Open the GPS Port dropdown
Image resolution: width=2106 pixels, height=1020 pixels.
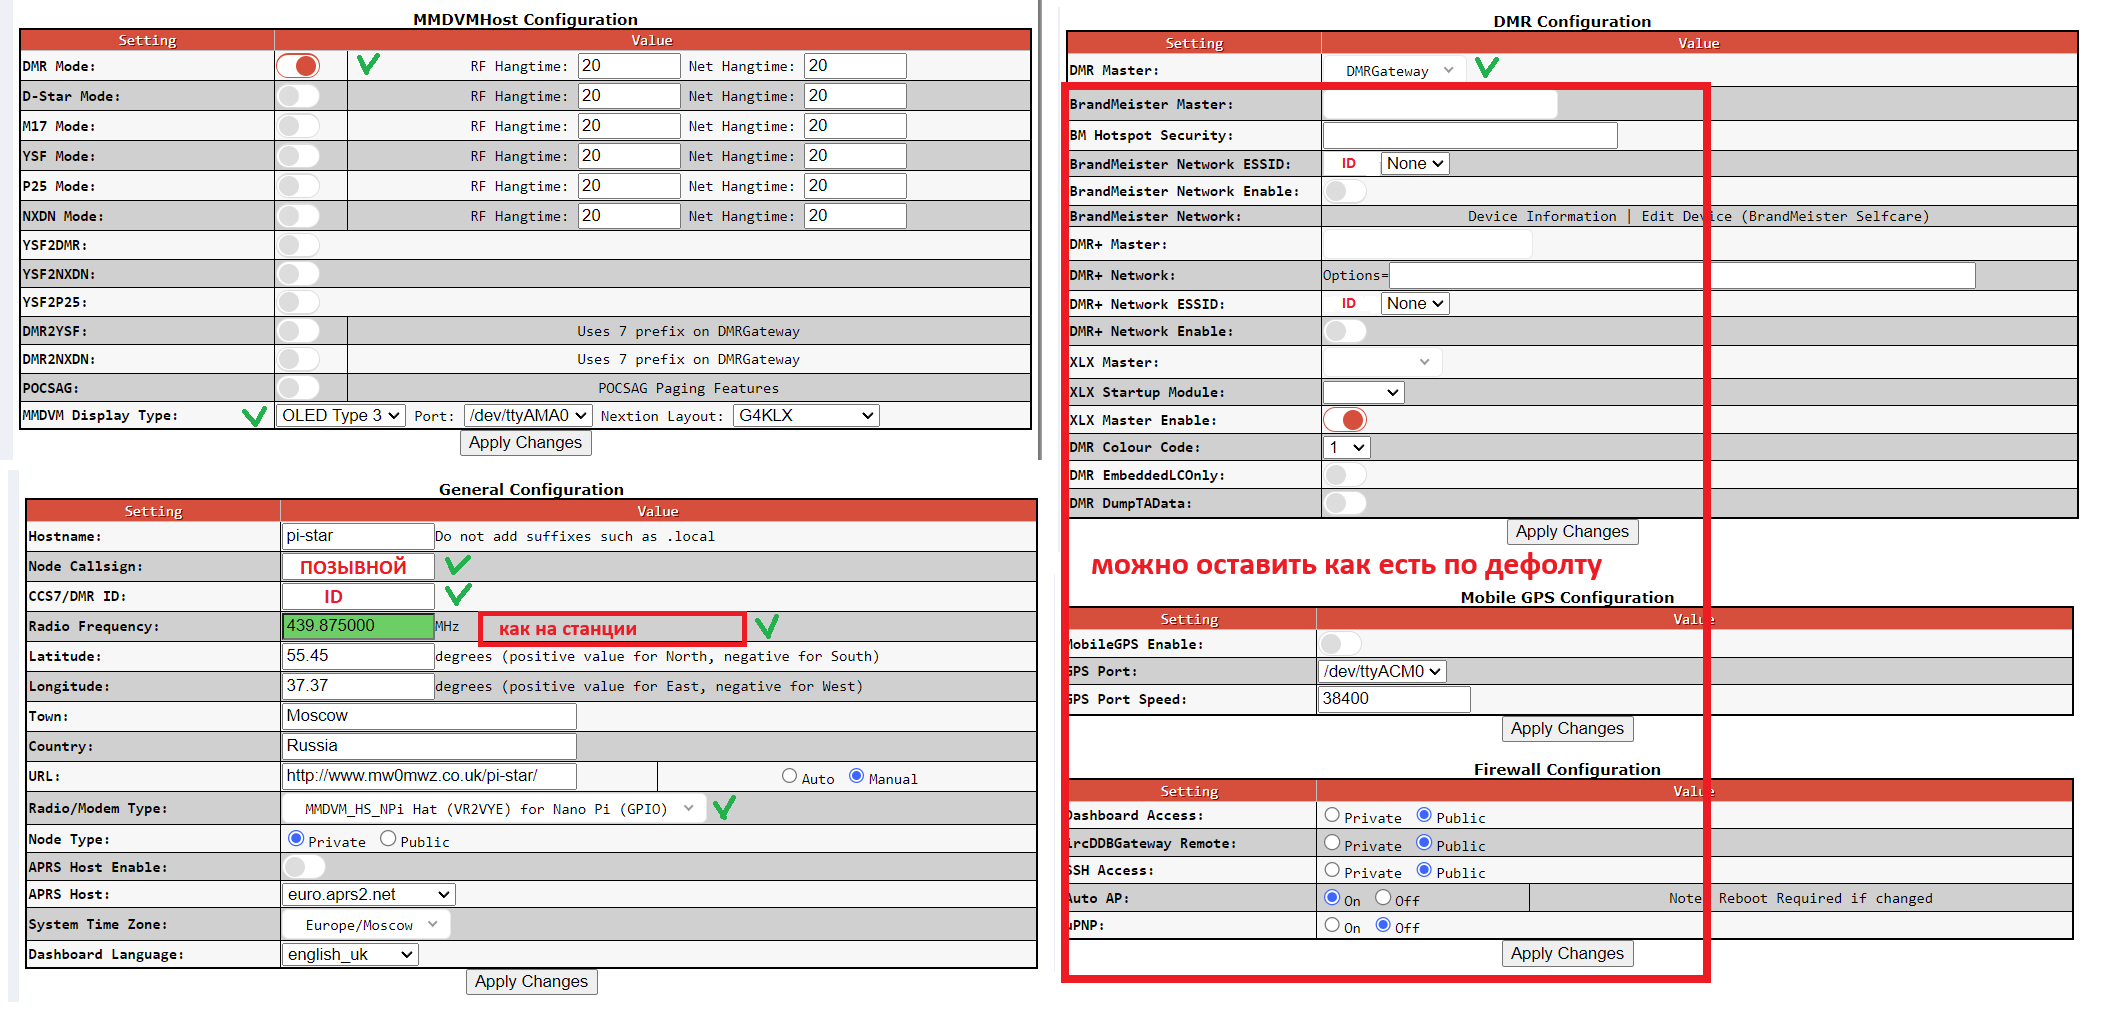click(1383, 672)
